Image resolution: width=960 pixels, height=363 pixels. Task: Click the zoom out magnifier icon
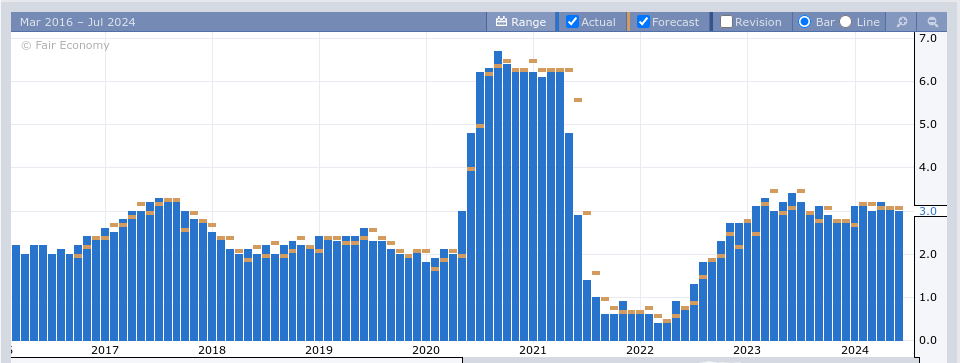932,22
